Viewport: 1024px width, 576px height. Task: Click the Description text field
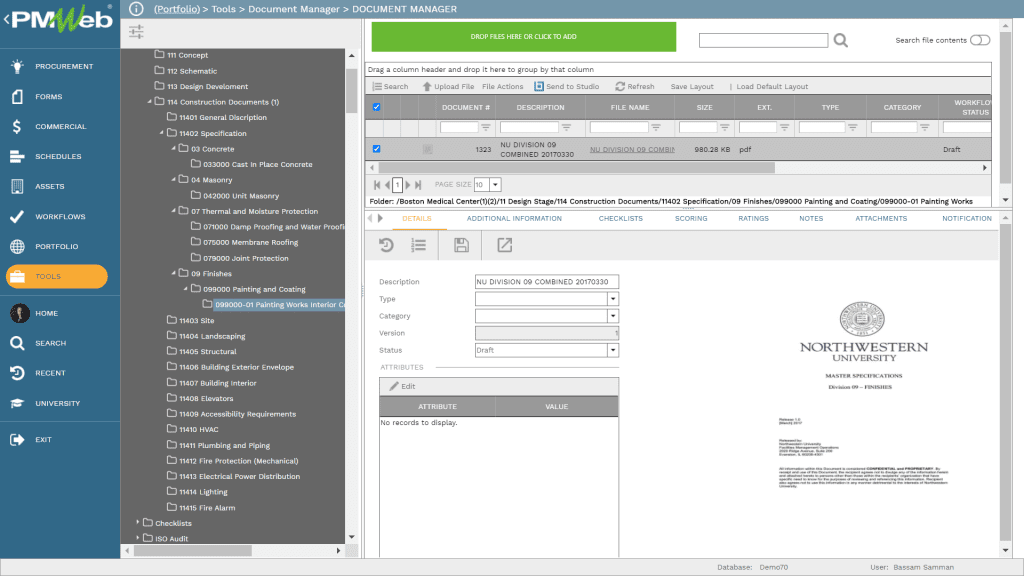point(547,281)
